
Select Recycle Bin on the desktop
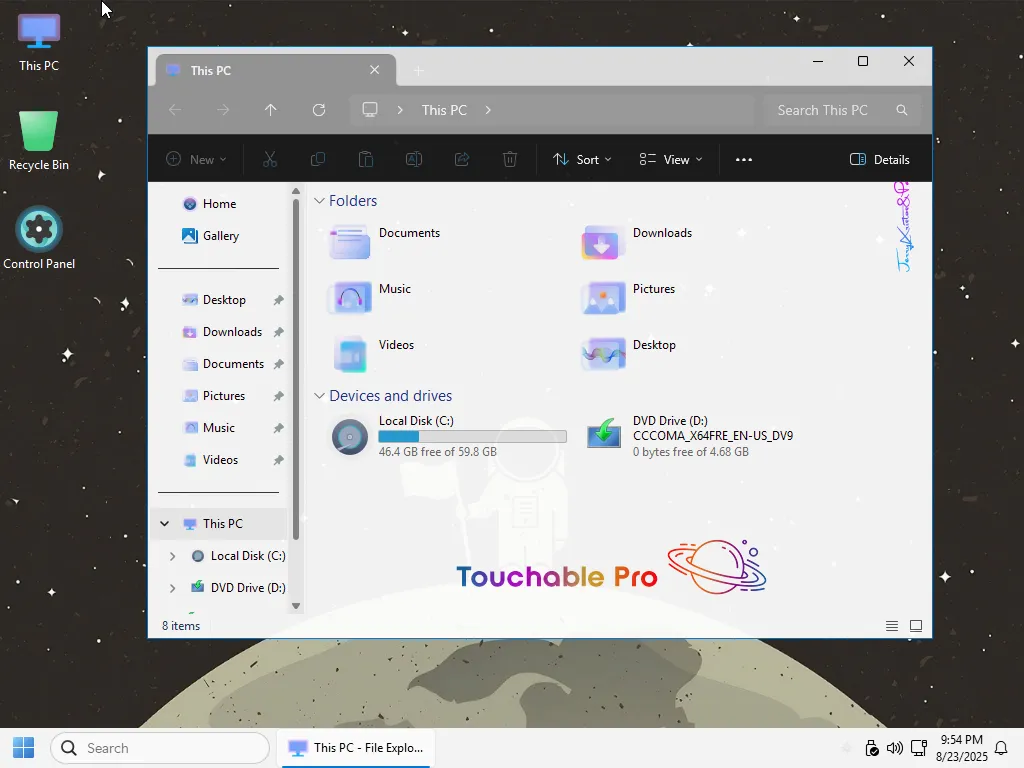pyautogui.click(x=39, y=140)
